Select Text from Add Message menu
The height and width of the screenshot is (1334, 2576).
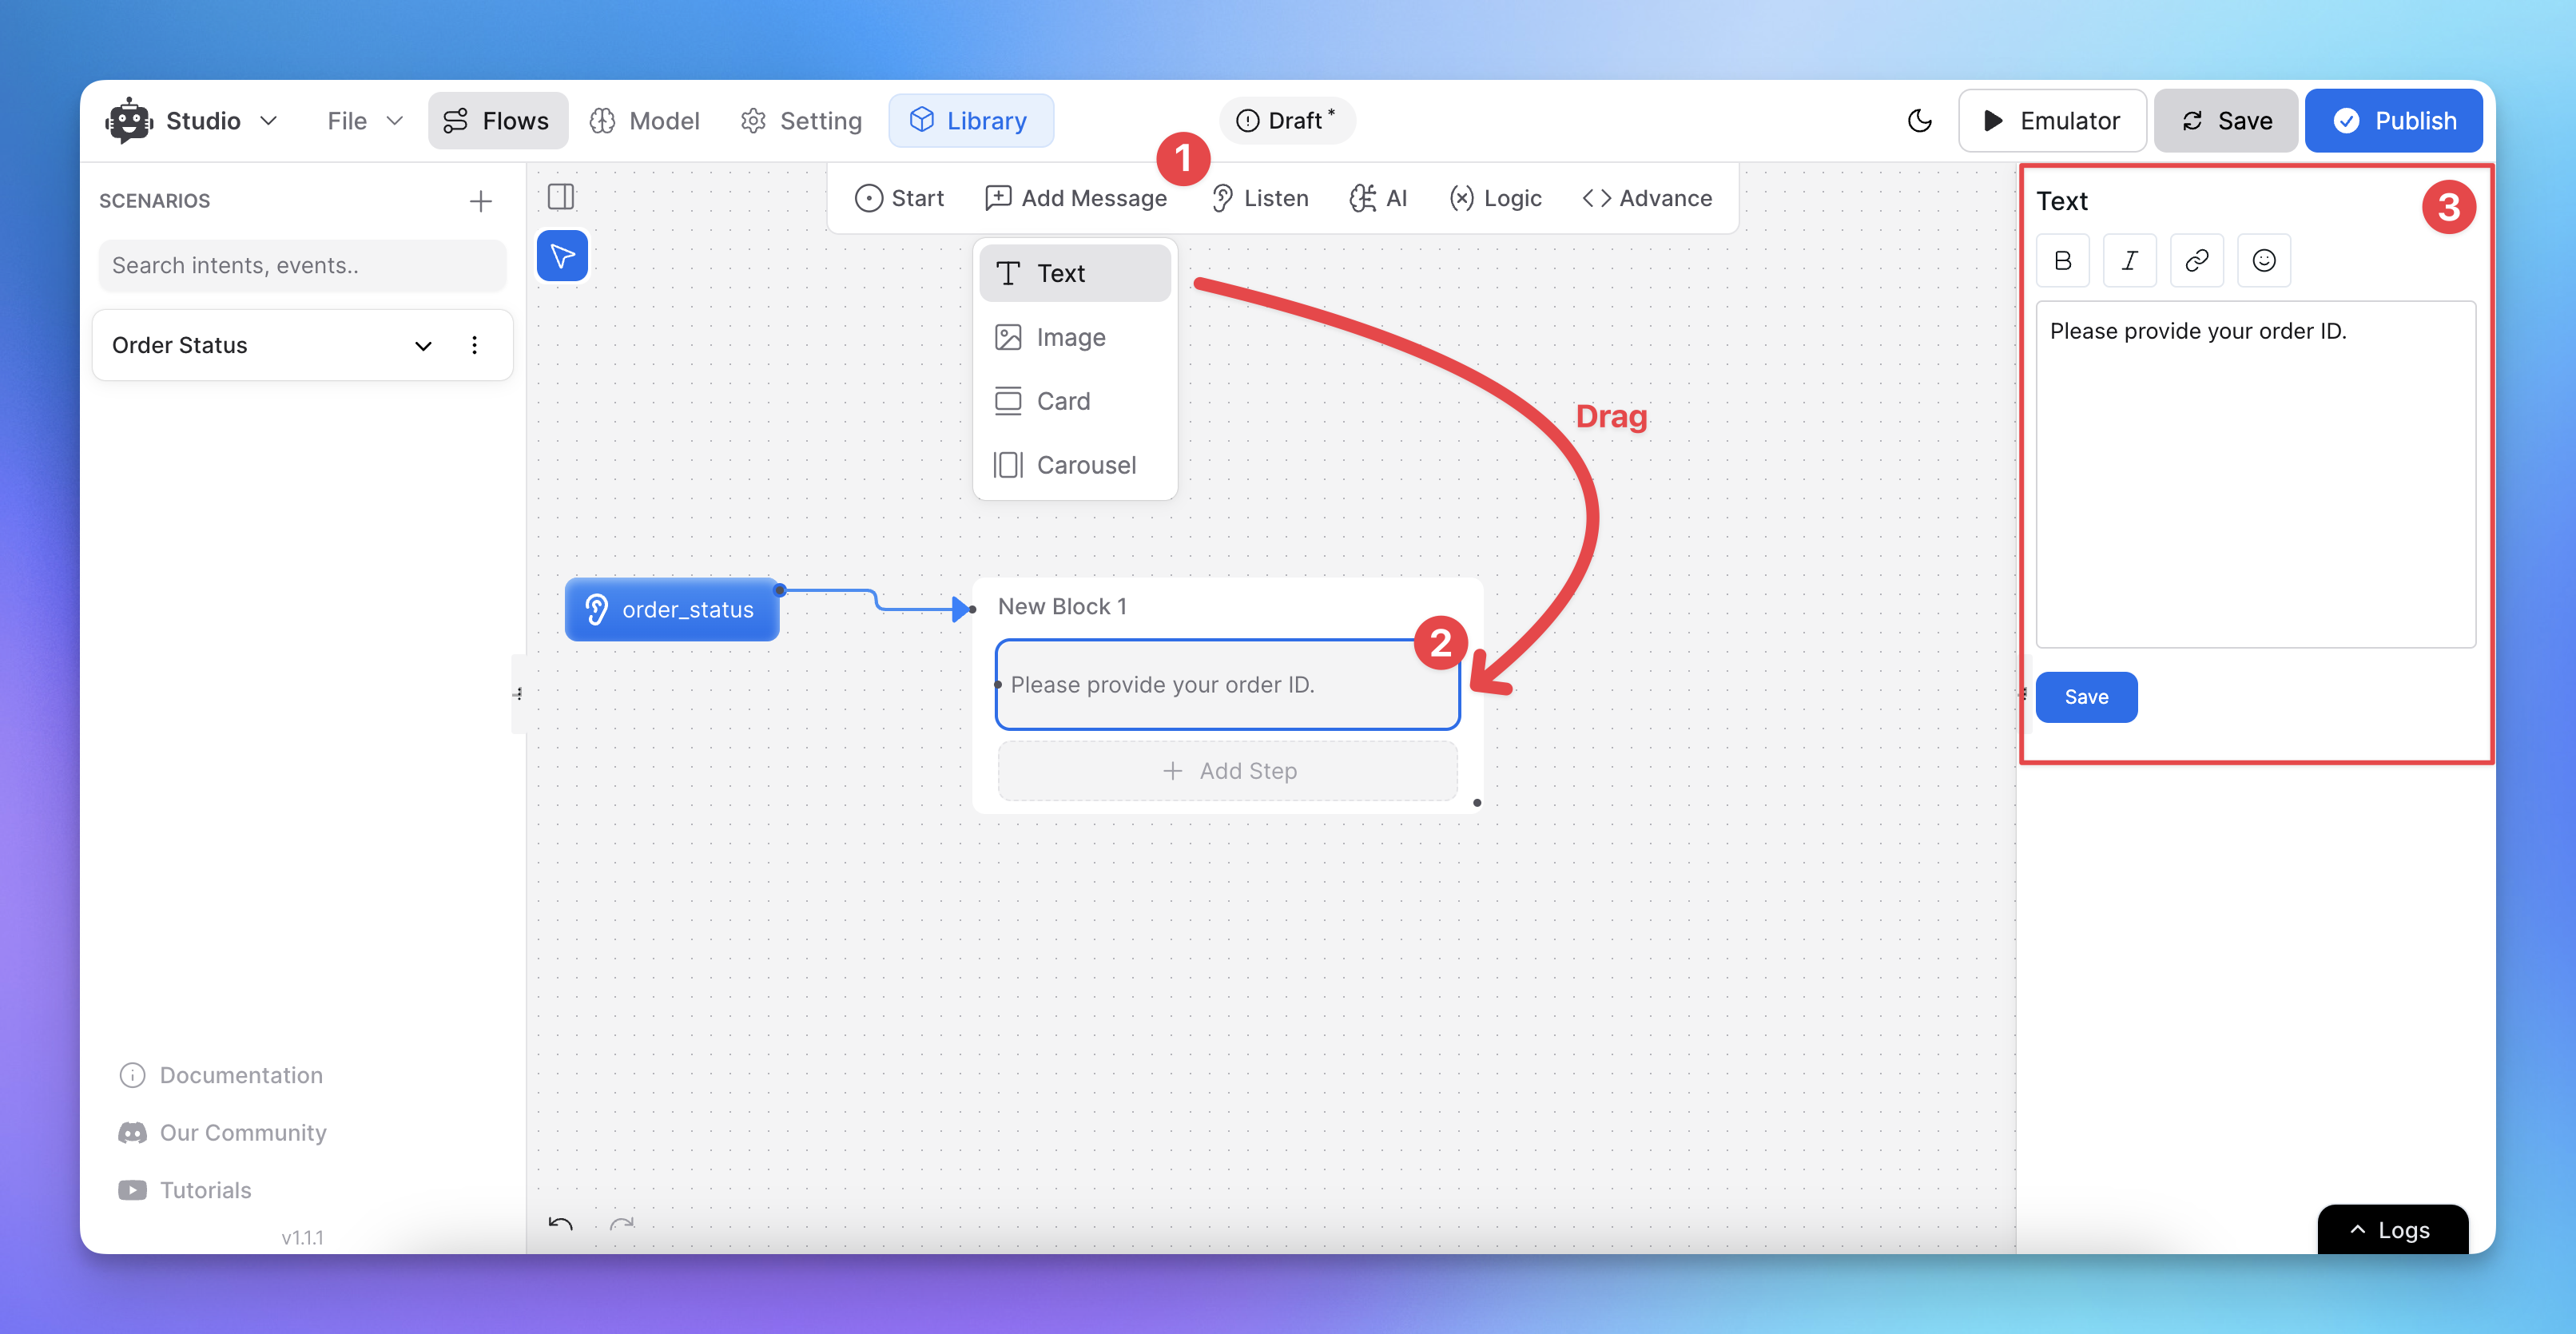[1075, 274]
